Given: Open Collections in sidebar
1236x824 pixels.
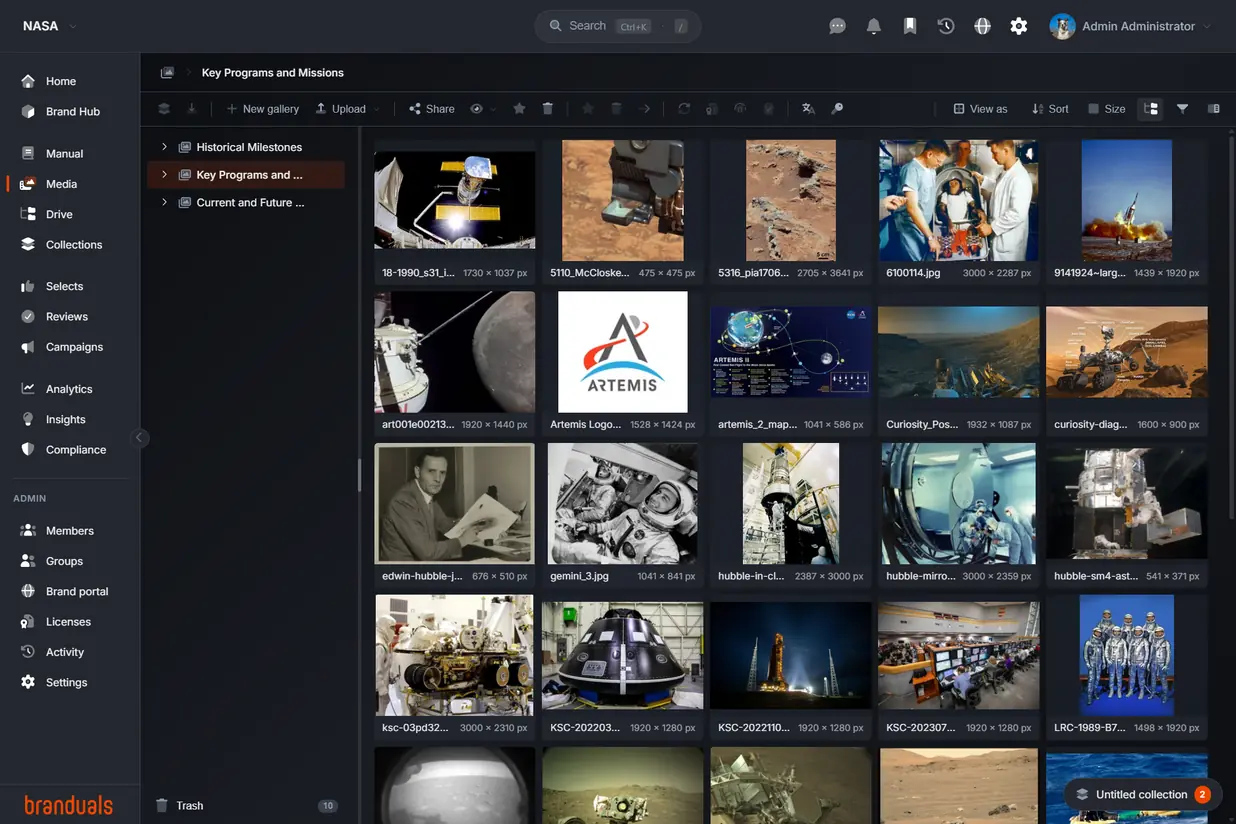Looking at the screenshot, I should coord(74,244).
